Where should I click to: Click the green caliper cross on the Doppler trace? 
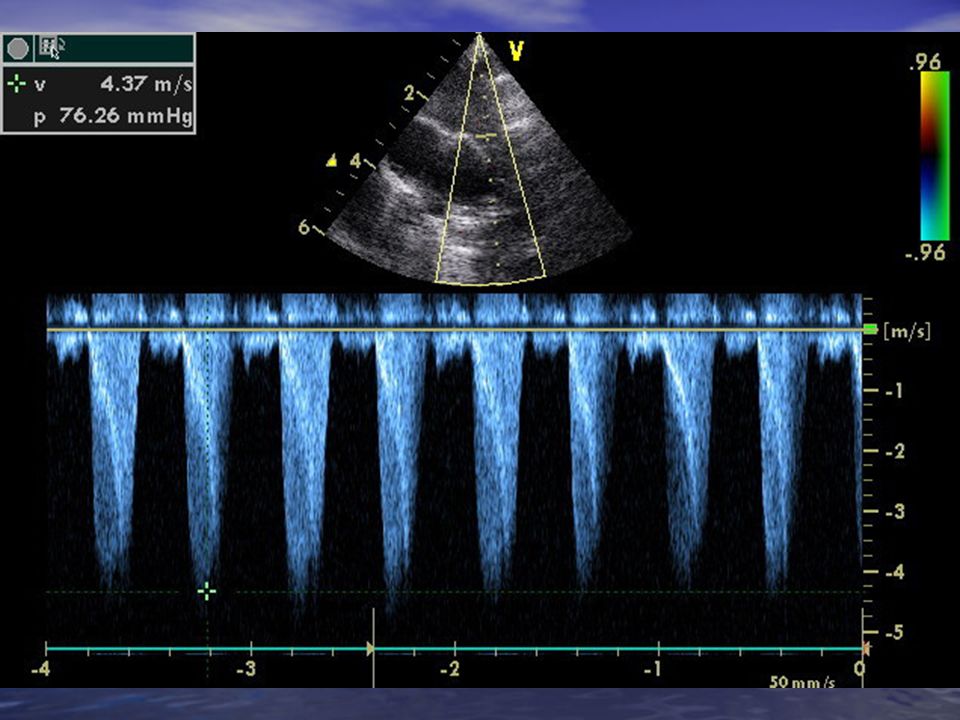point(207,591)
